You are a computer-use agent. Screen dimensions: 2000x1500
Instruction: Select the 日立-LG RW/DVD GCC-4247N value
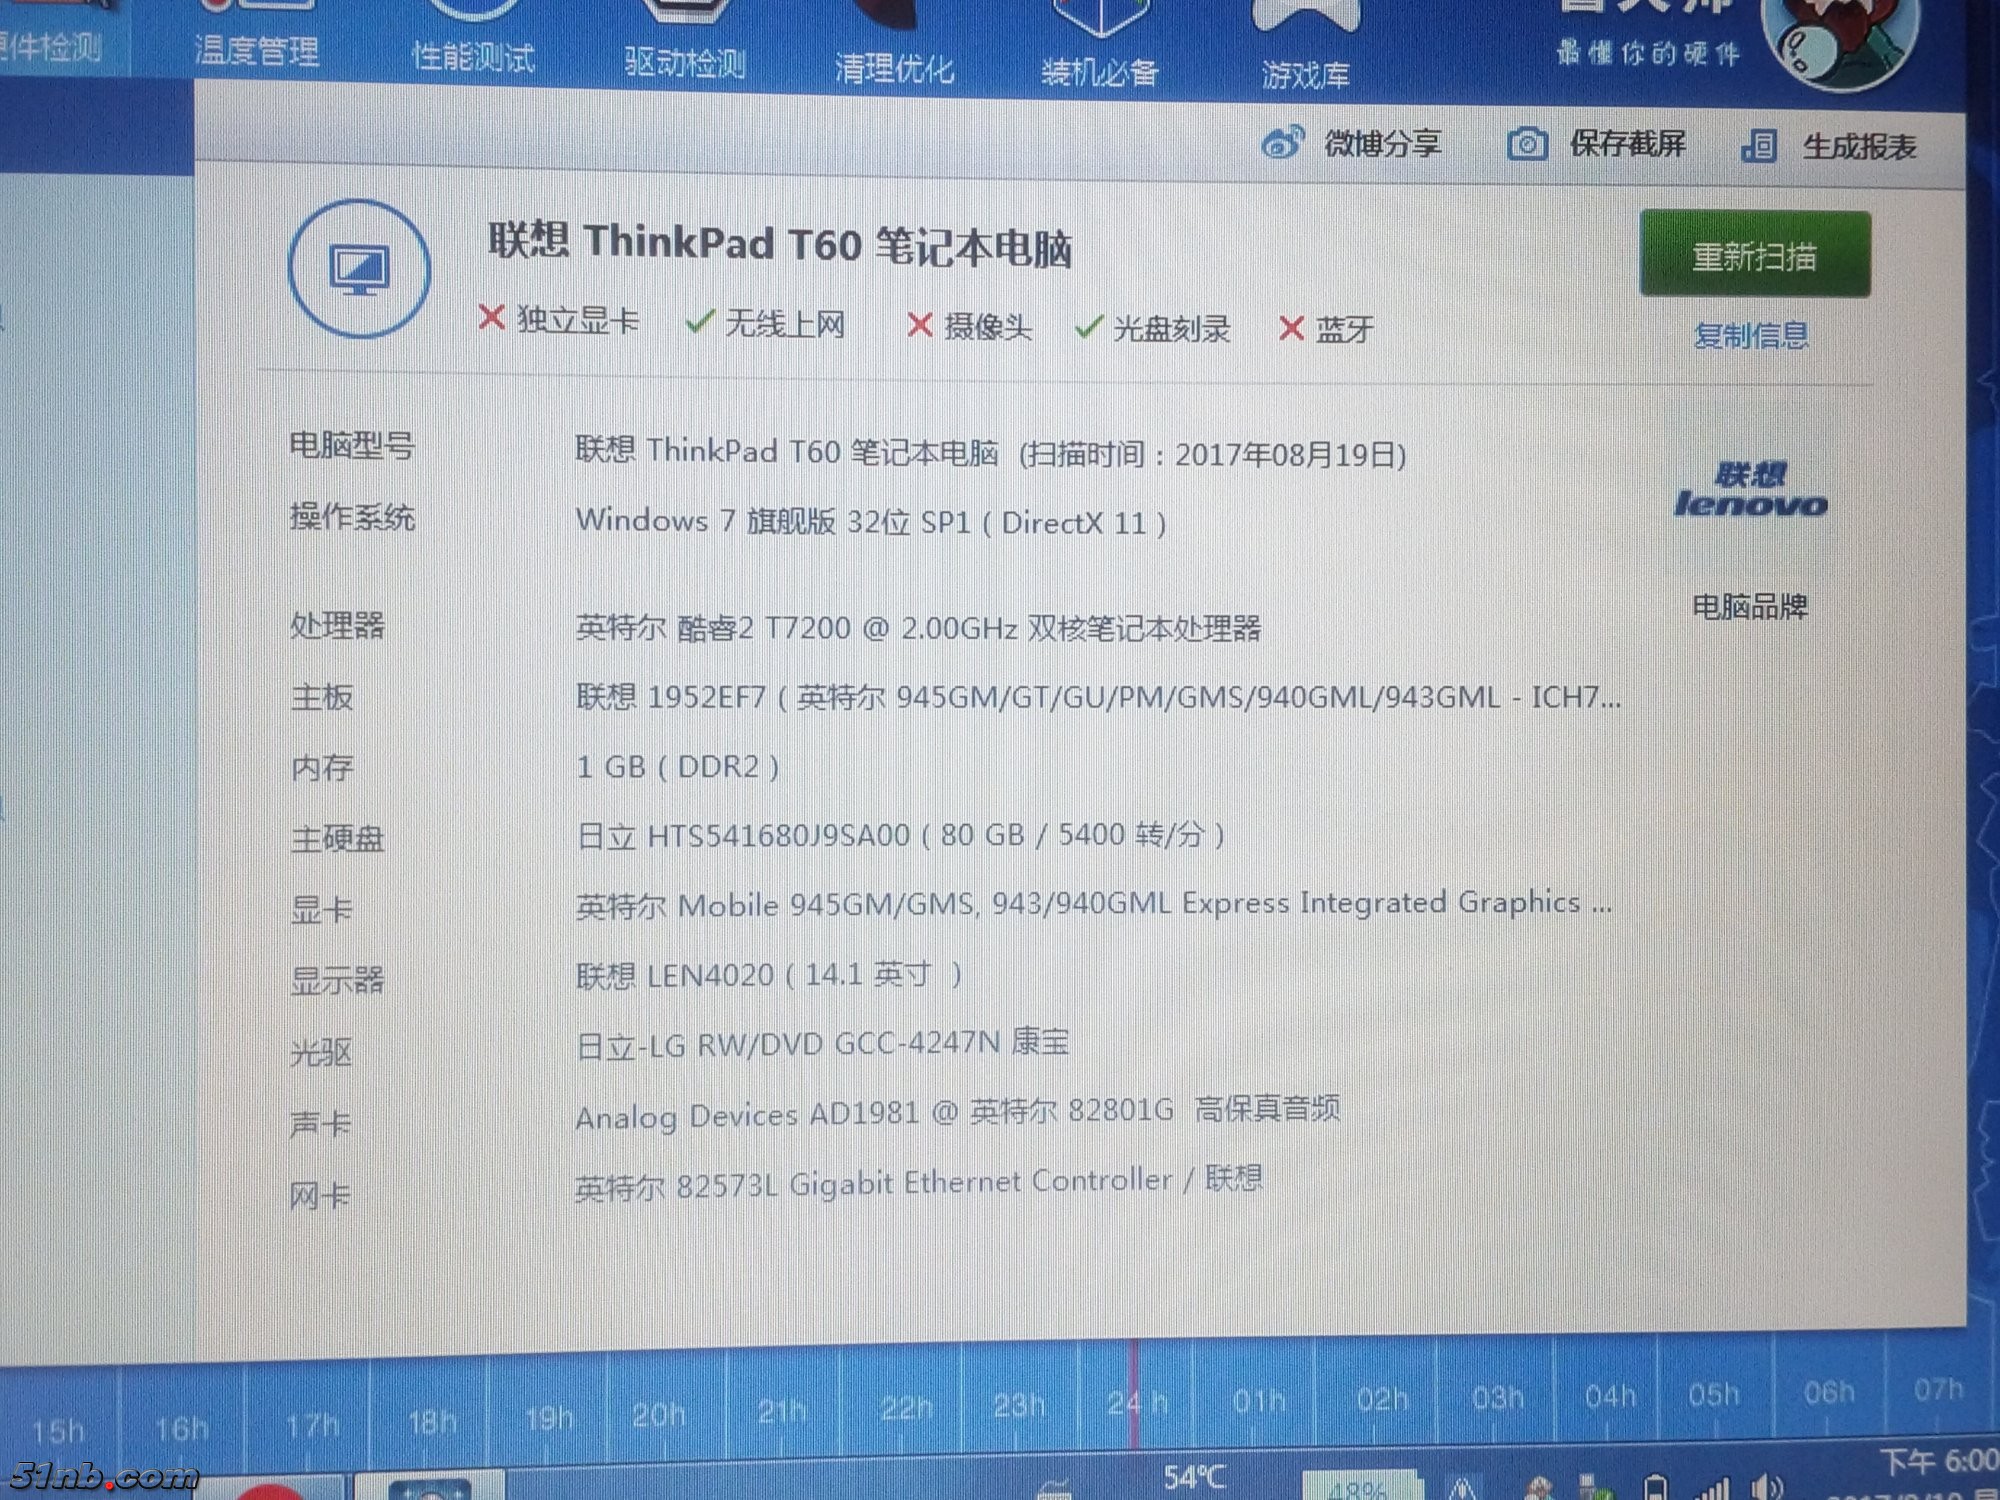(x=822, y=1044)
